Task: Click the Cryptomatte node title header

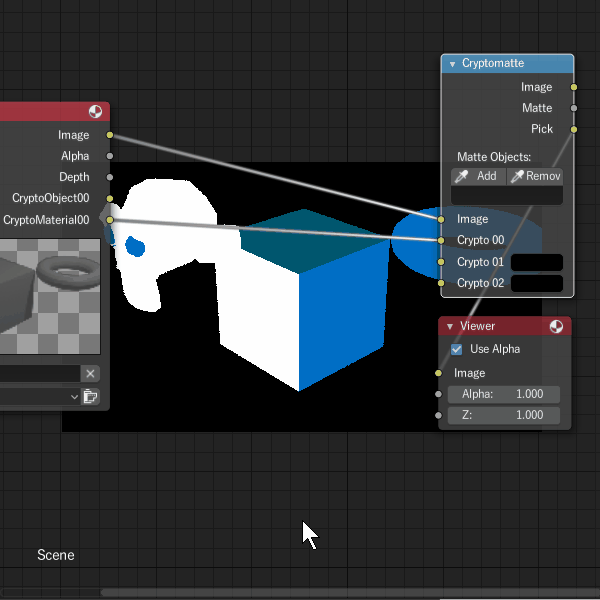Action: pyautogui.click(x=507, y=64)
